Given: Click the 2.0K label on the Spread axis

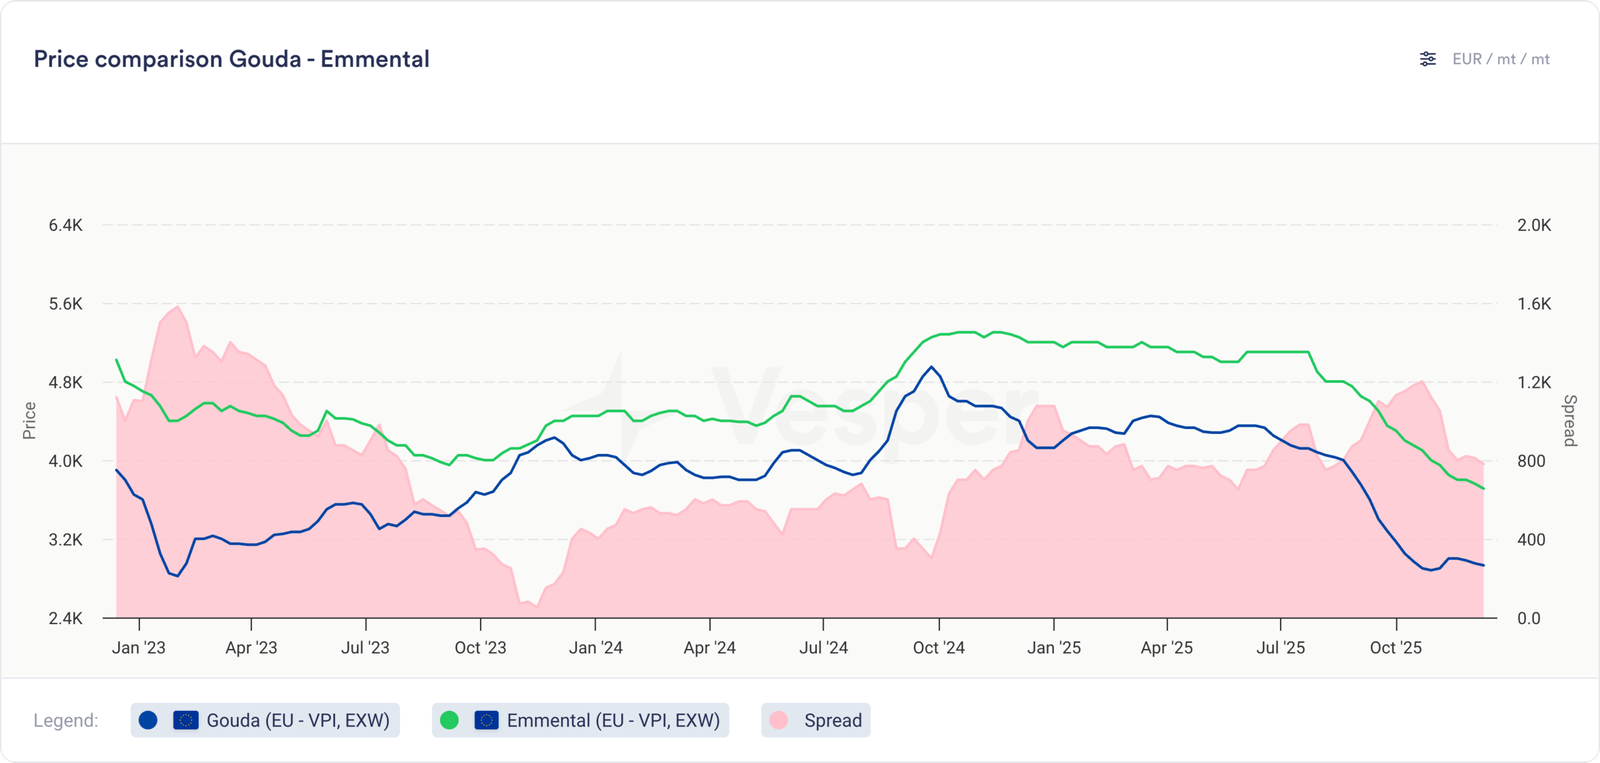Looking at the screenshot, I should click(1534, 226).
